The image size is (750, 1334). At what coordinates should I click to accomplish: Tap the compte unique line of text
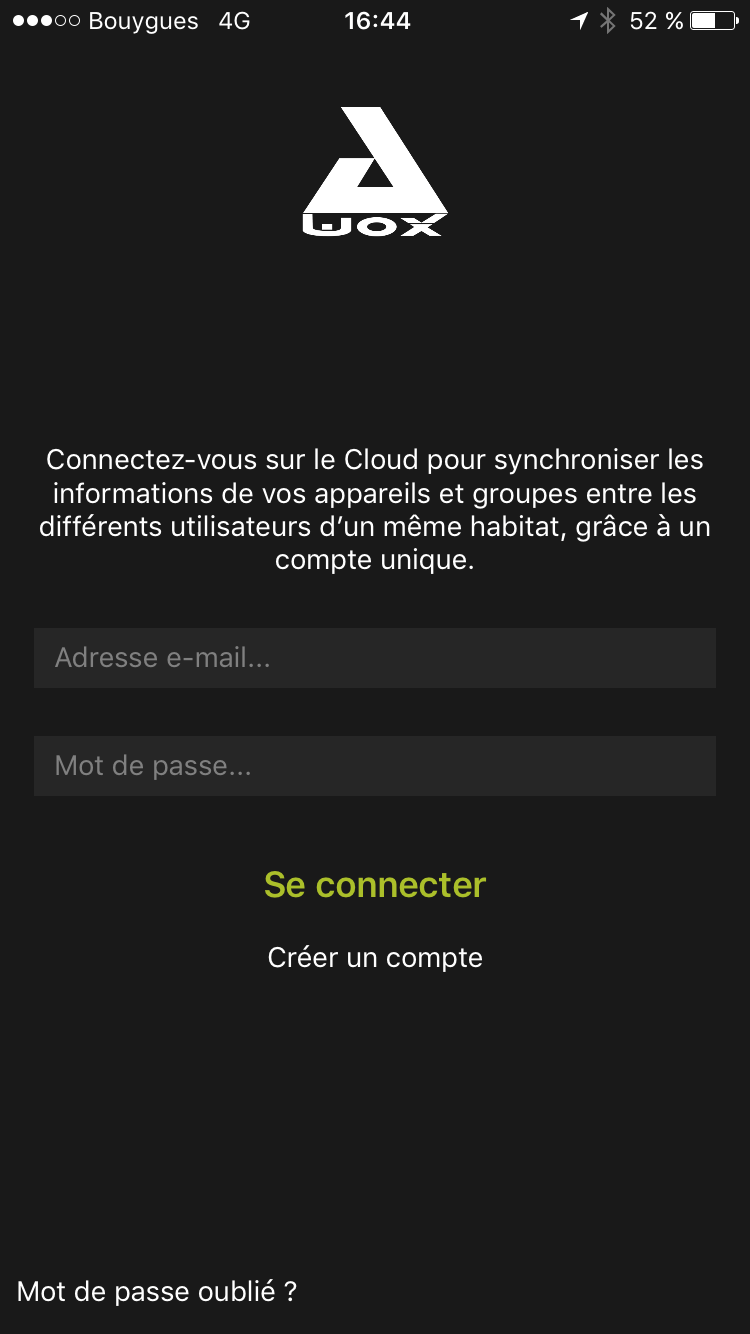coord(375,559)
